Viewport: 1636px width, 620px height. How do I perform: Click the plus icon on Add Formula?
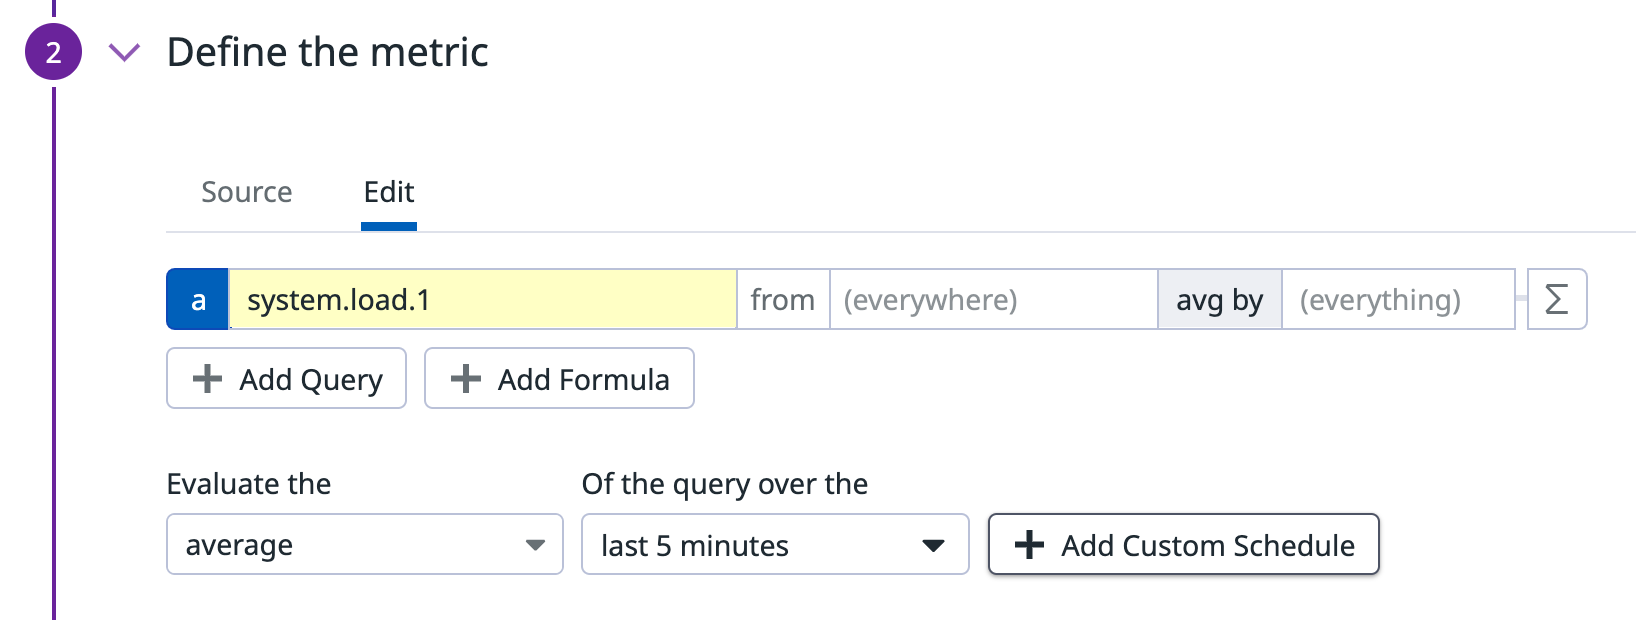tap(465, 379)
